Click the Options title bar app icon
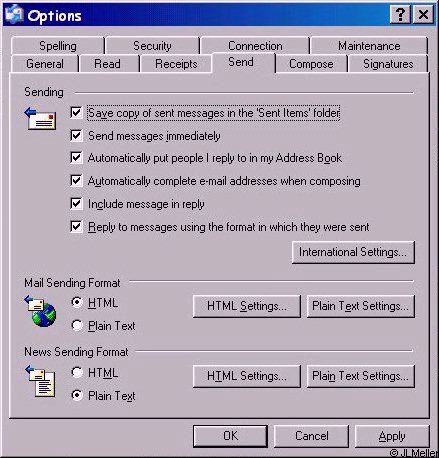 pos(14,15)
